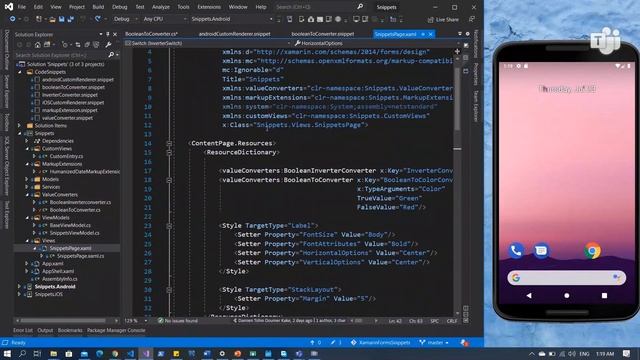
Task: Collapse the StackLayout Style region on line 30
Action: pyautogui.click(x=169, y=290)
